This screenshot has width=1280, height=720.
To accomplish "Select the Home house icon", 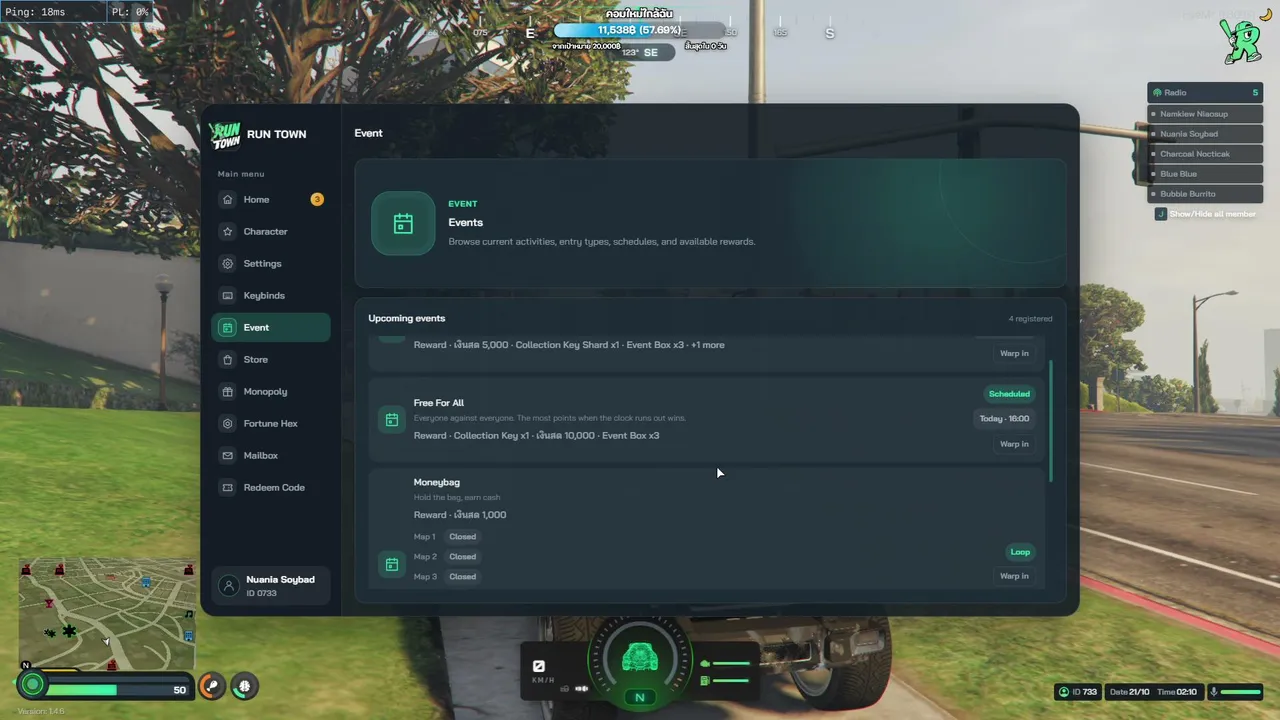I will [x=228, y=200].
